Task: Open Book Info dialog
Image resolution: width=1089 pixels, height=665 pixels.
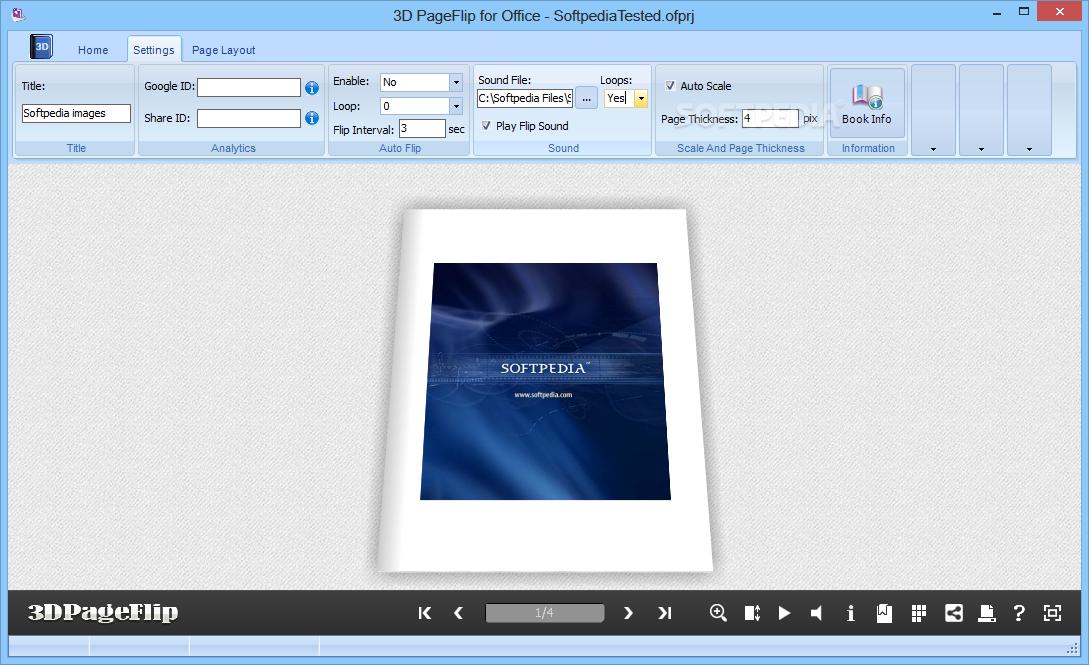Action: [867, 103]
